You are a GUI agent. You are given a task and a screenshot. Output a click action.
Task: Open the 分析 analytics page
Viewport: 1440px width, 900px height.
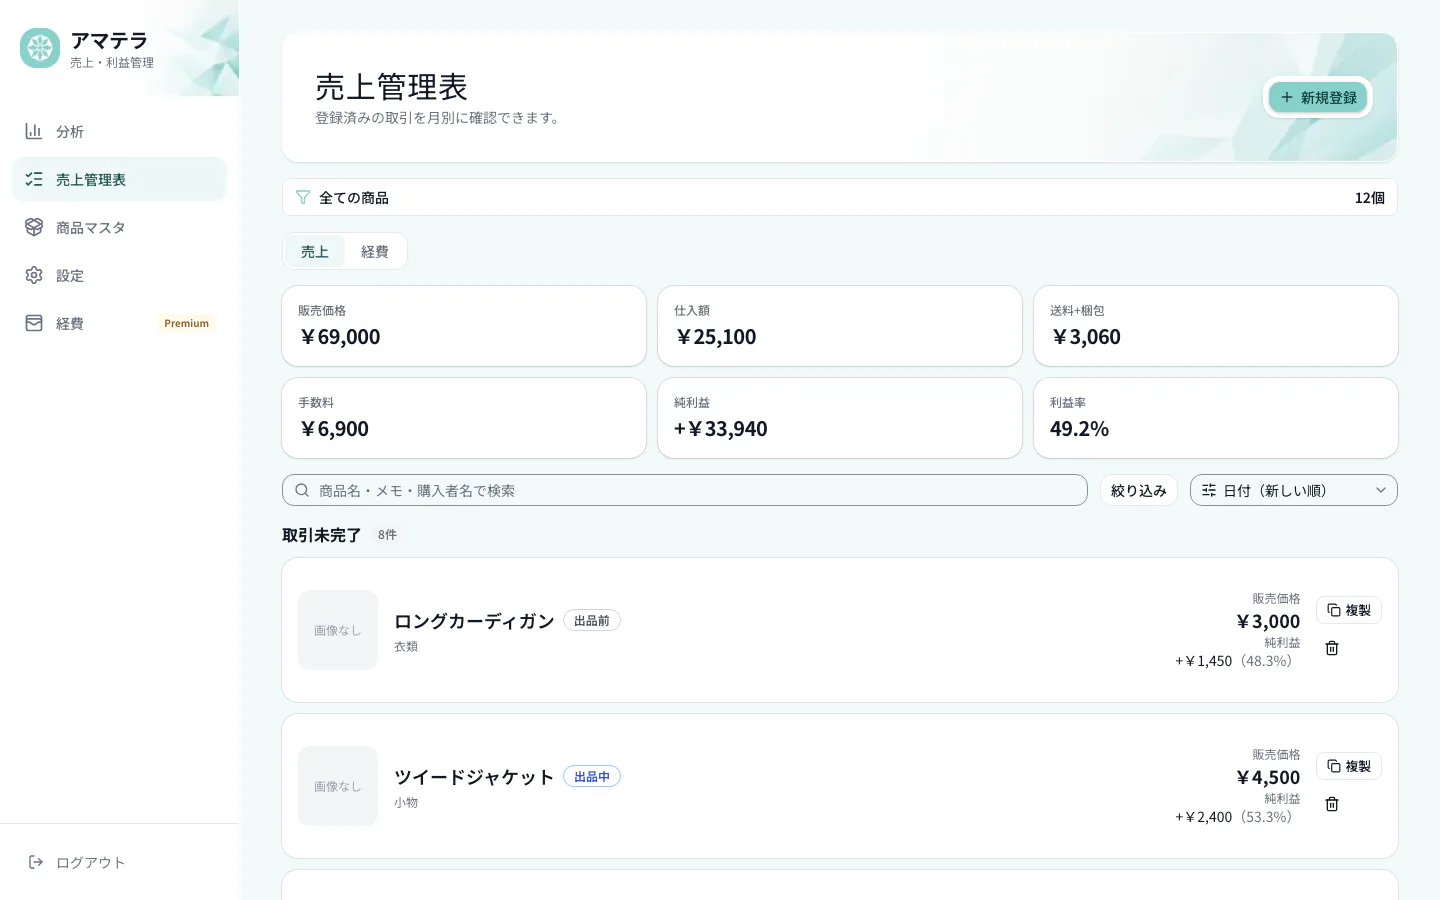click(x=119, y=131)
